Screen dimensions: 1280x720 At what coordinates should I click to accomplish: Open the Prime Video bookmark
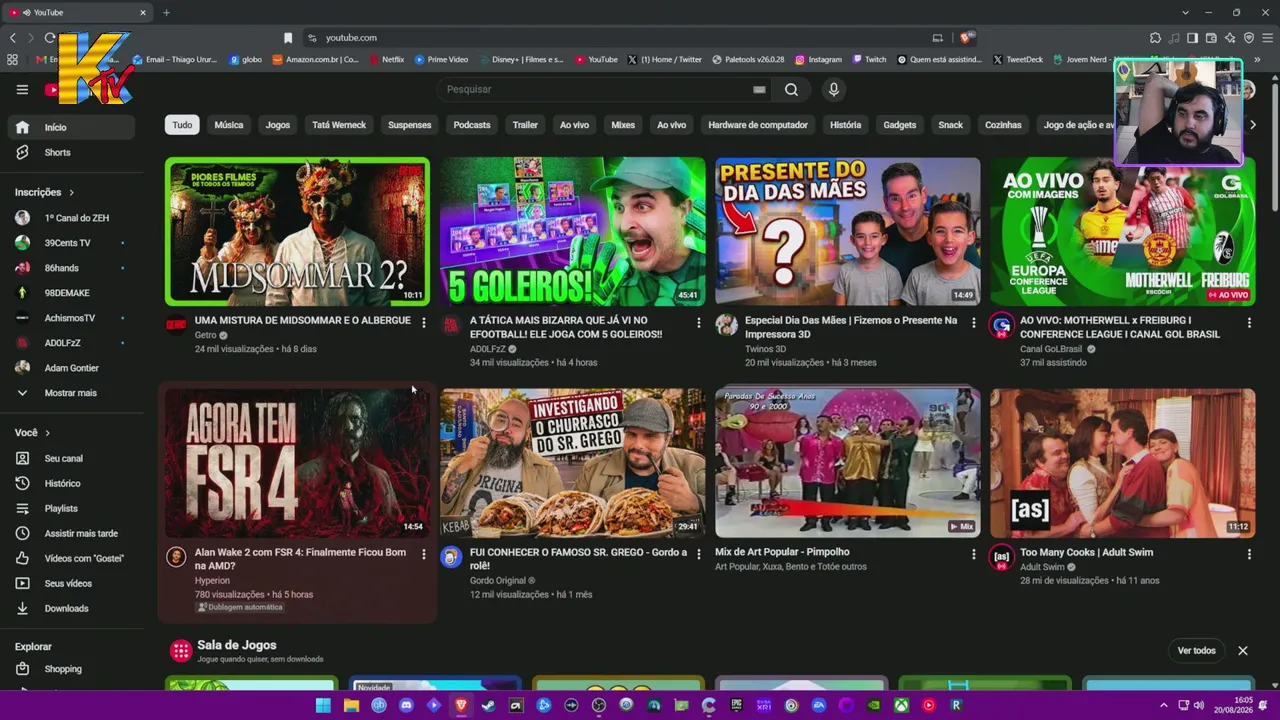click(442, 60)
